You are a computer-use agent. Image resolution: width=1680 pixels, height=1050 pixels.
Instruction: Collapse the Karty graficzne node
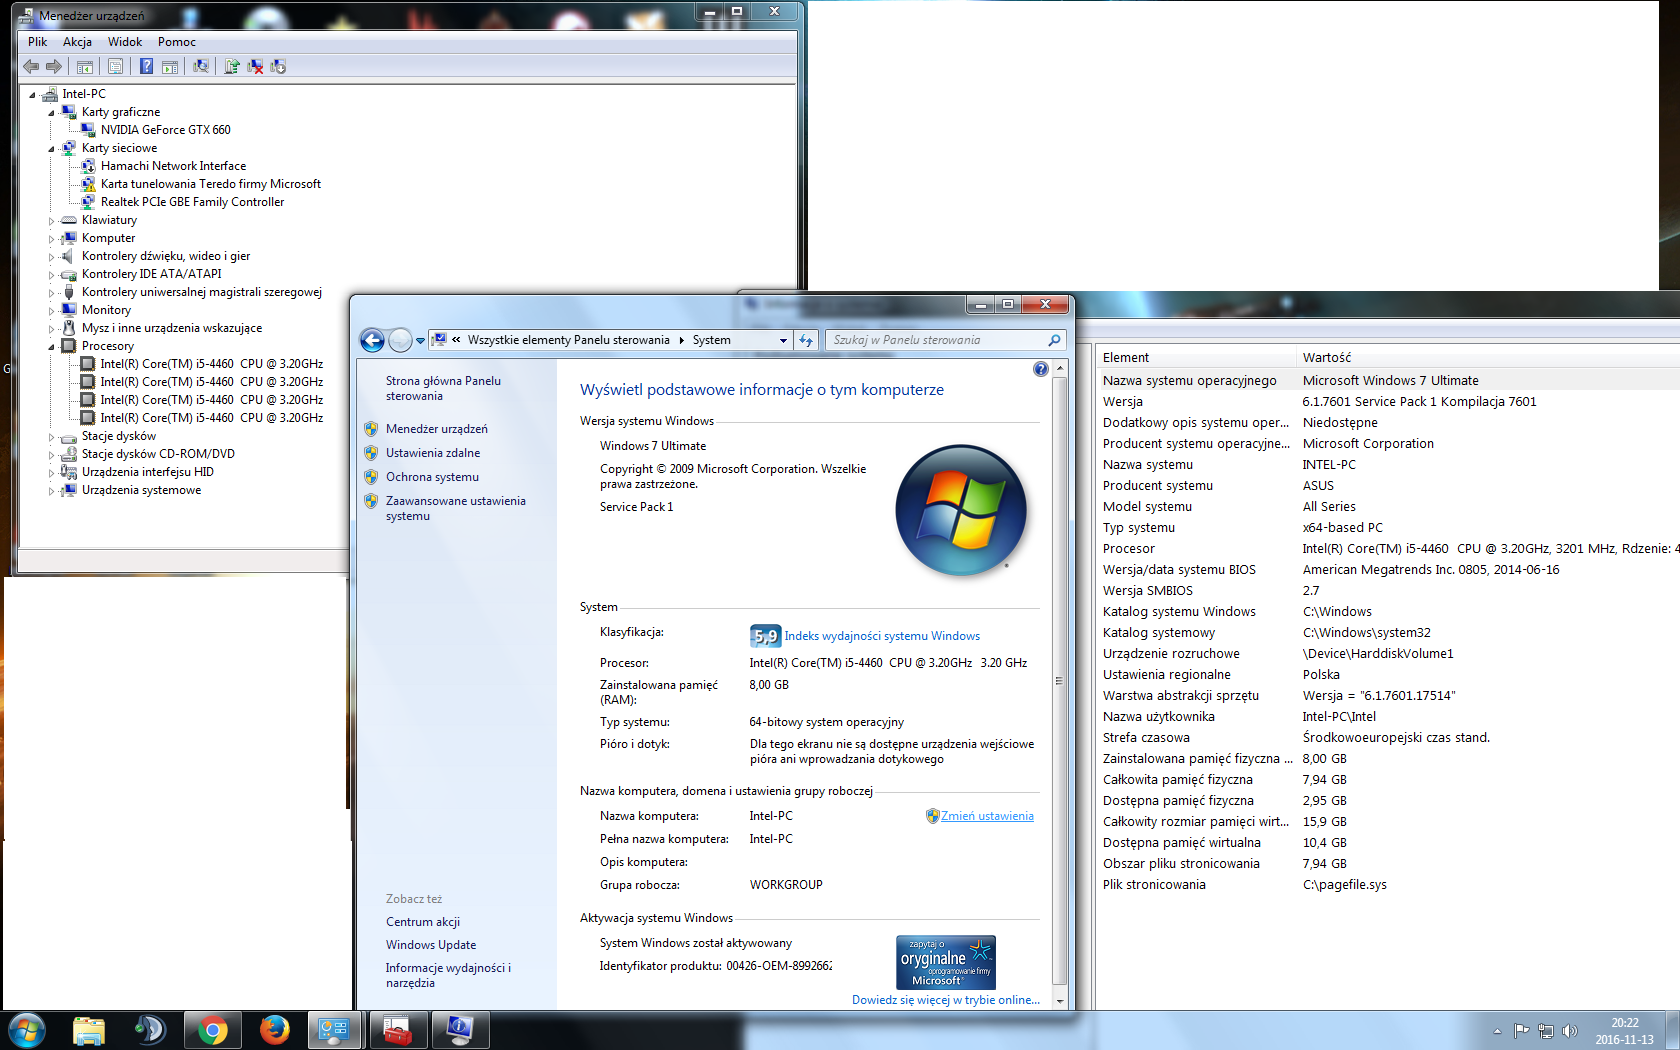point(51,113)
